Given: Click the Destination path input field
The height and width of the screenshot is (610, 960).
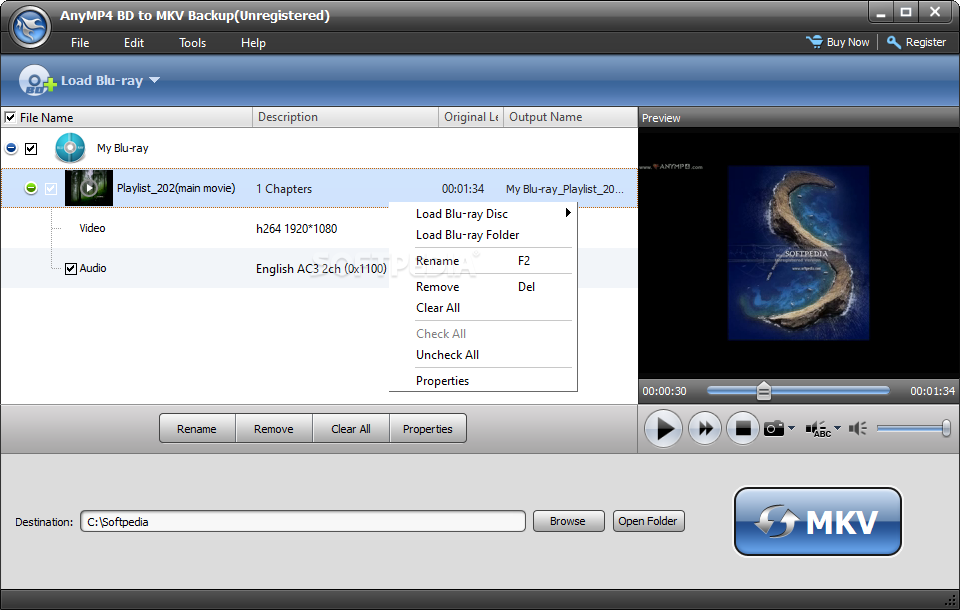Looking at the screenshot, I should pos(302,521).
